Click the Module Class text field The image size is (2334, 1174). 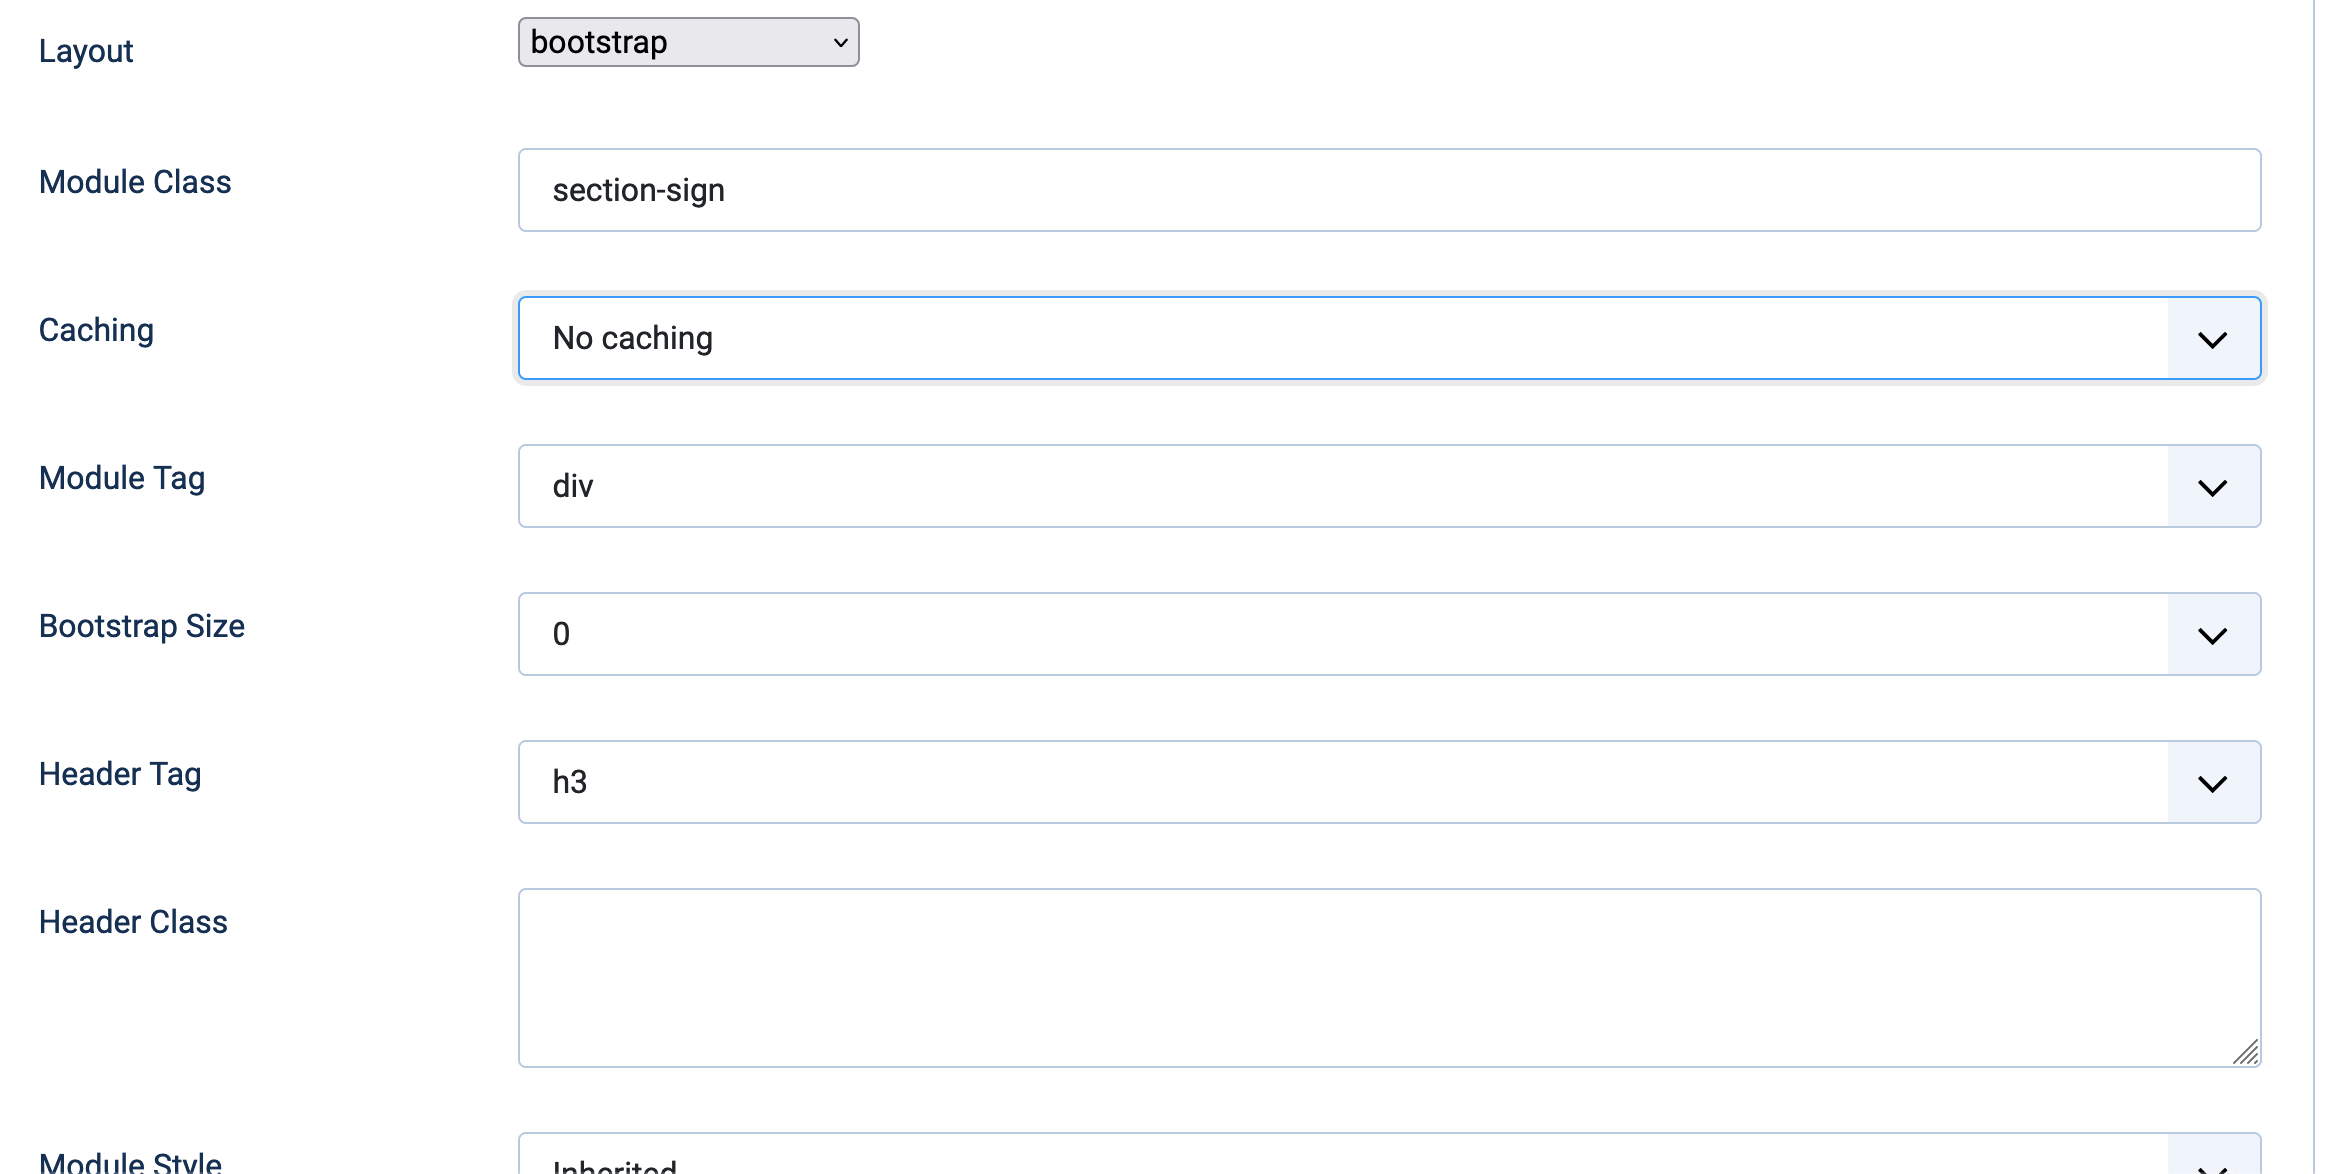tap(1388, 190)
